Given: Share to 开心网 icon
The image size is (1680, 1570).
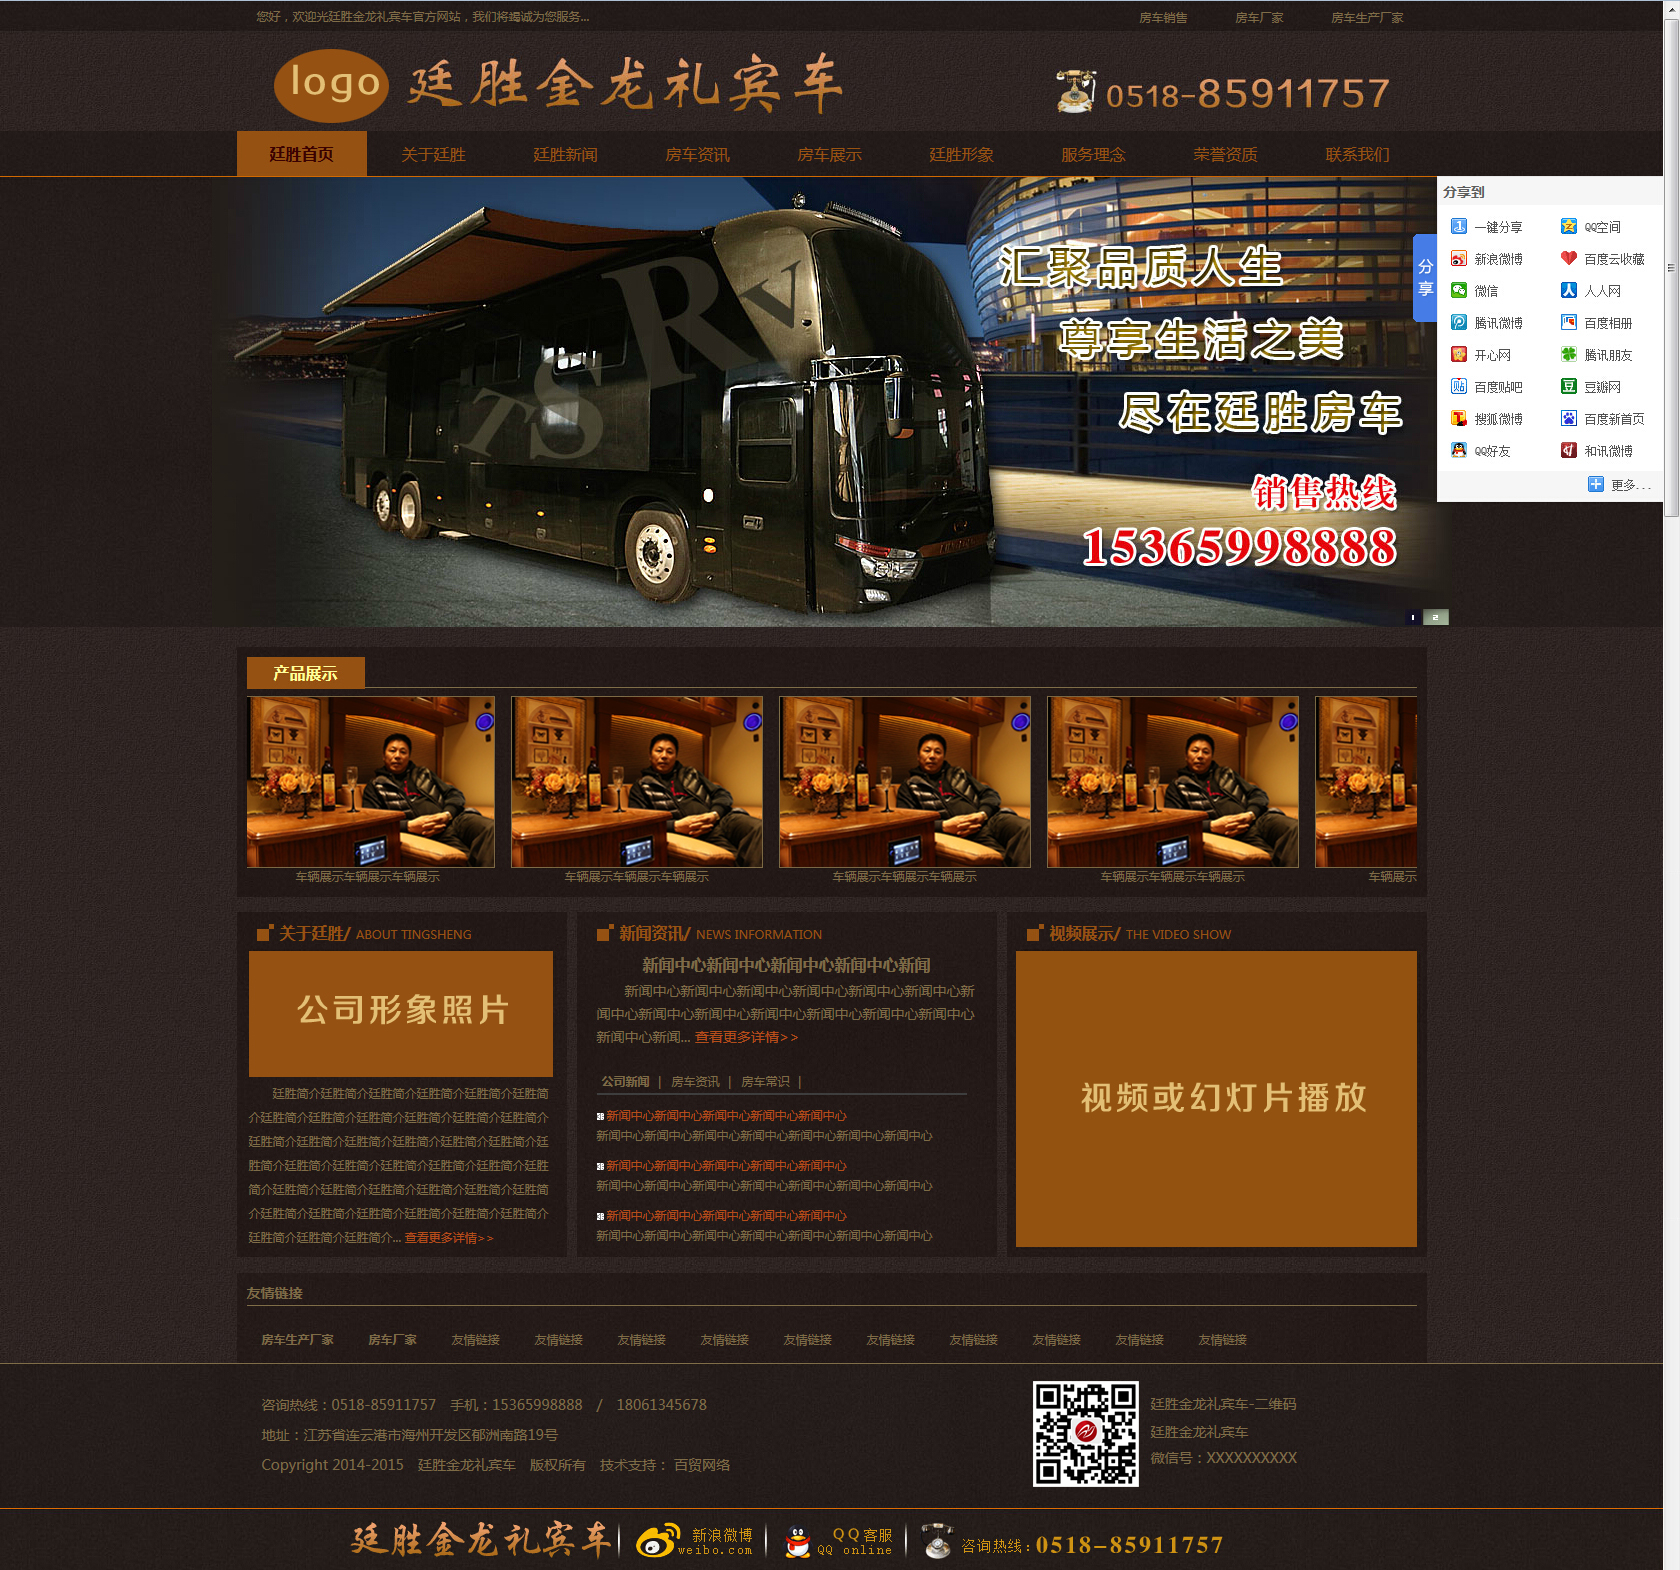Looking at the screenshot, I should [x=1459, y=355].
